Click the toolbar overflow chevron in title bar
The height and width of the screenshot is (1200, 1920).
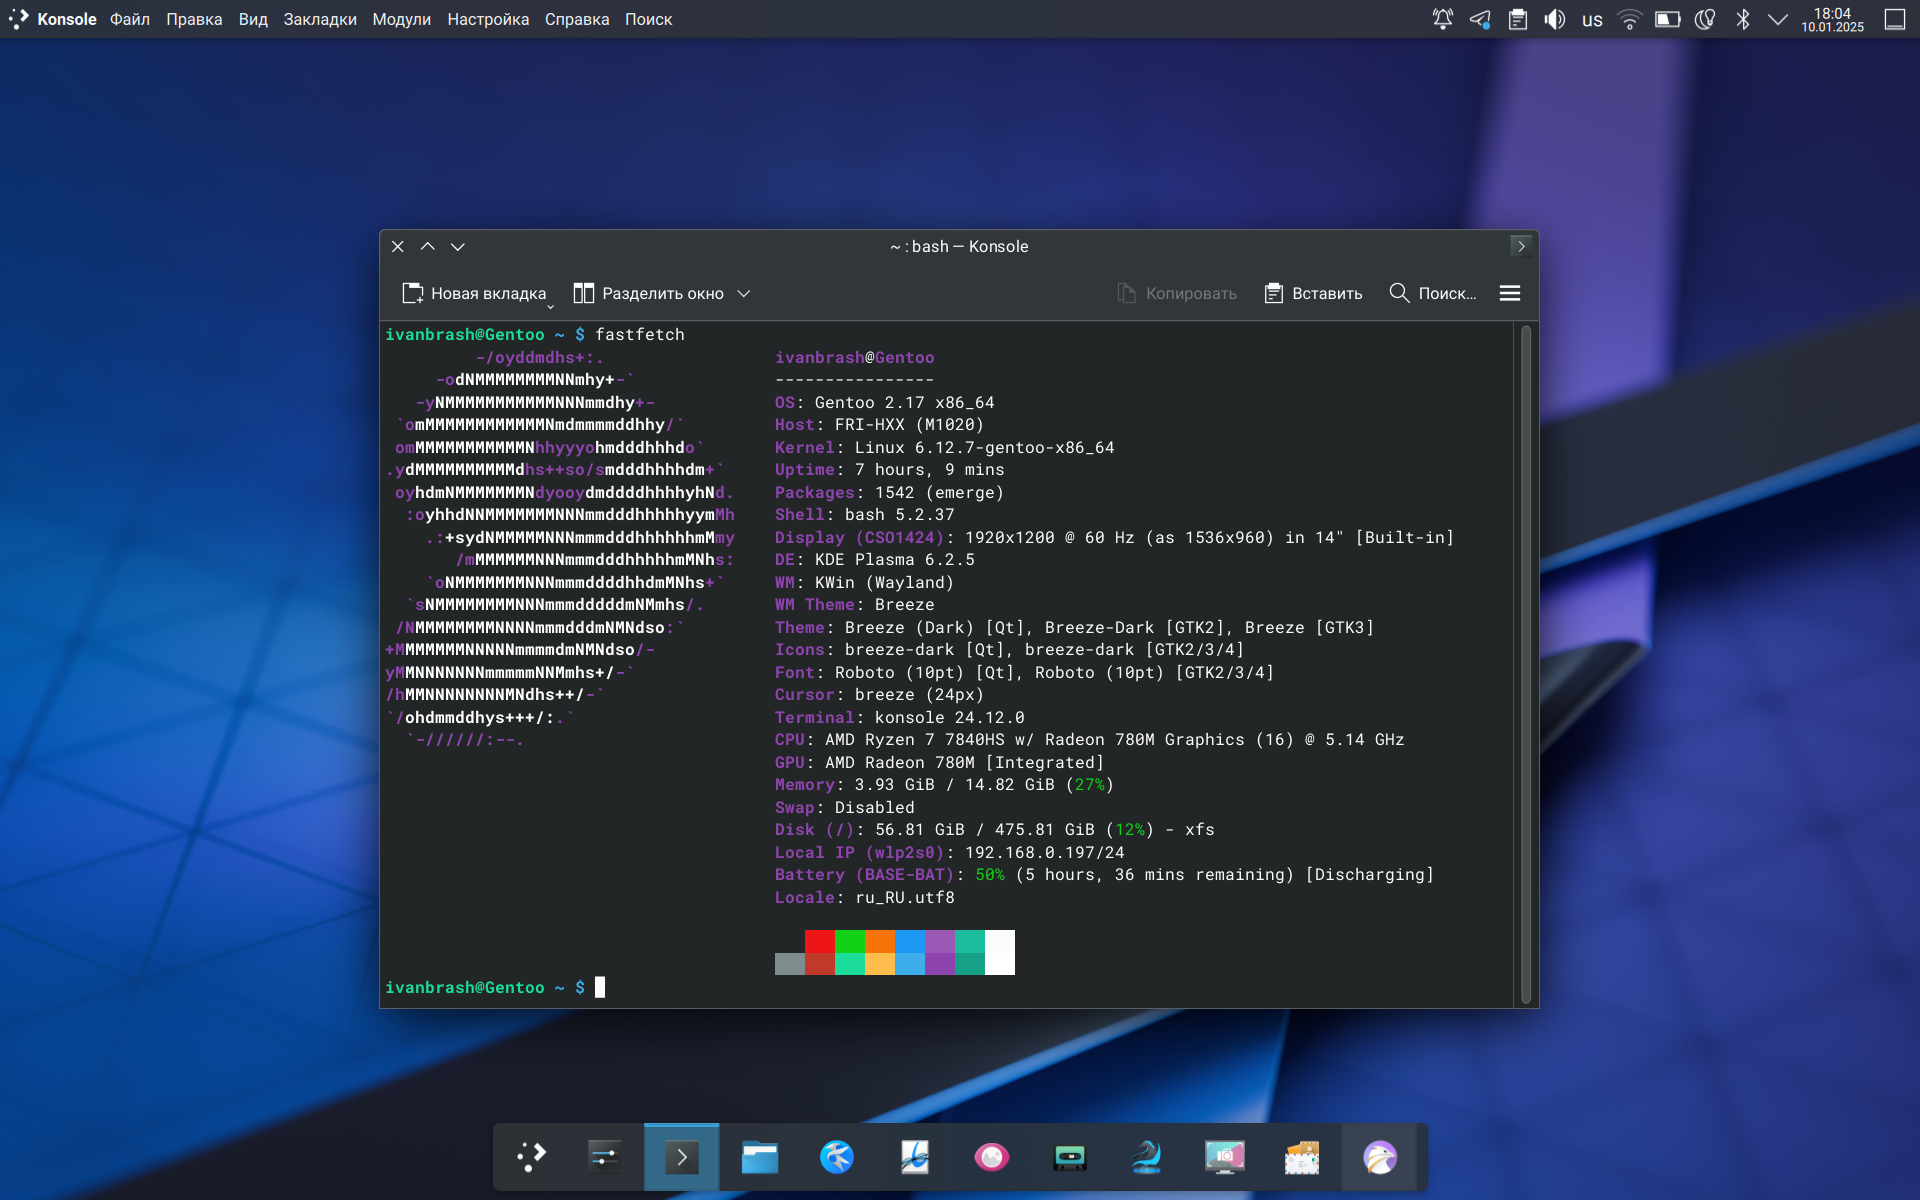click(x=1520, y=246)
